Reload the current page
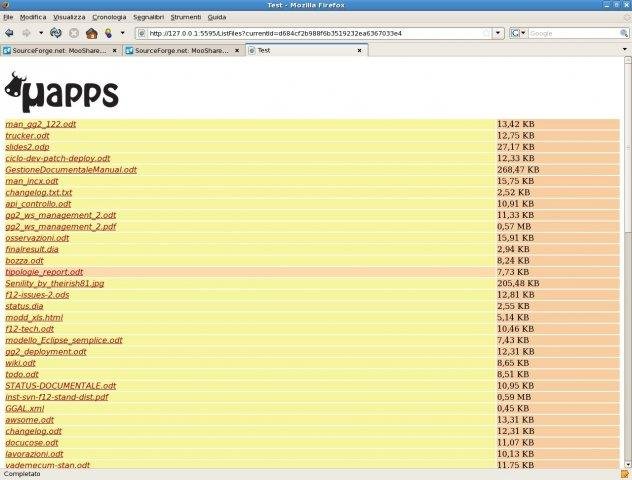Image resolution: width=632 pixels, height=480 pixels. click(x=56, y=33)
